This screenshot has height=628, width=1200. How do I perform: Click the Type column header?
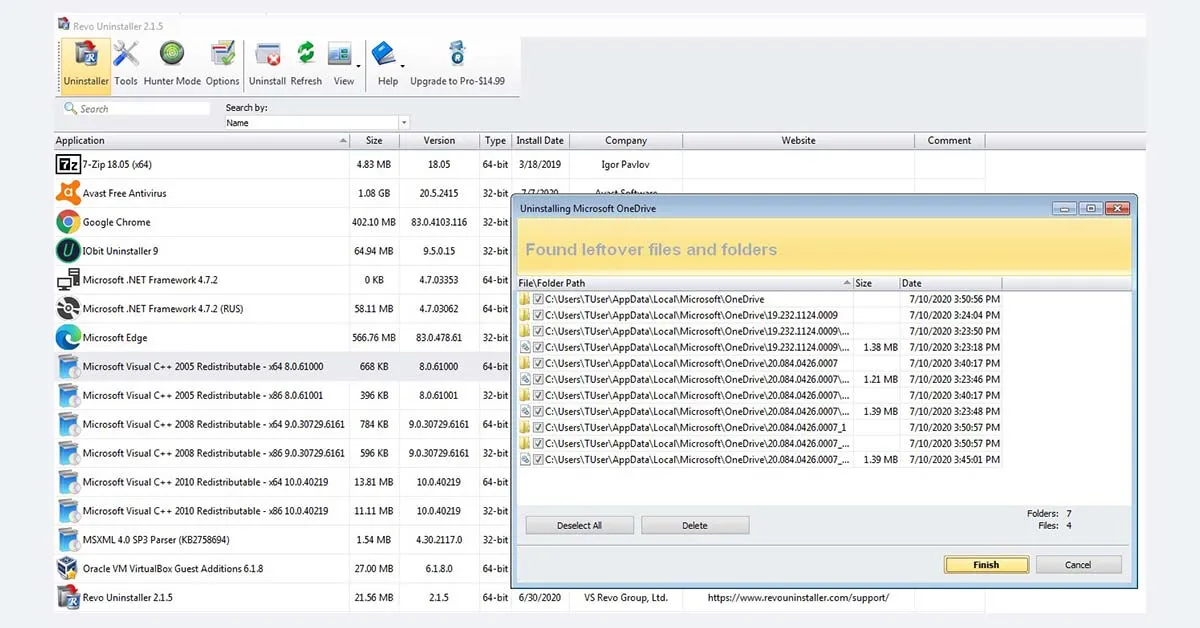click(495, 141)
